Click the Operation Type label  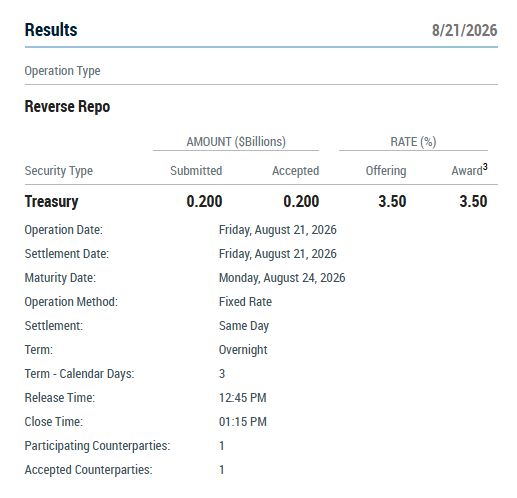[62, 71]
